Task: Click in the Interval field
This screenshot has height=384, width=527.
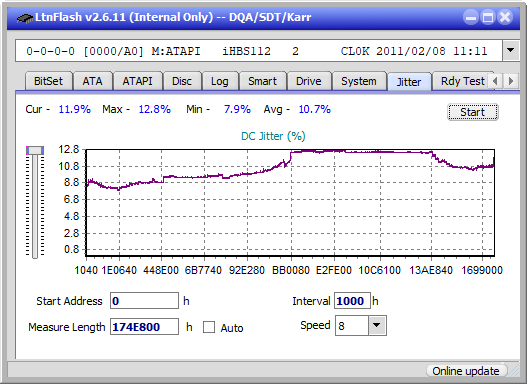Action: coord(352,301)
